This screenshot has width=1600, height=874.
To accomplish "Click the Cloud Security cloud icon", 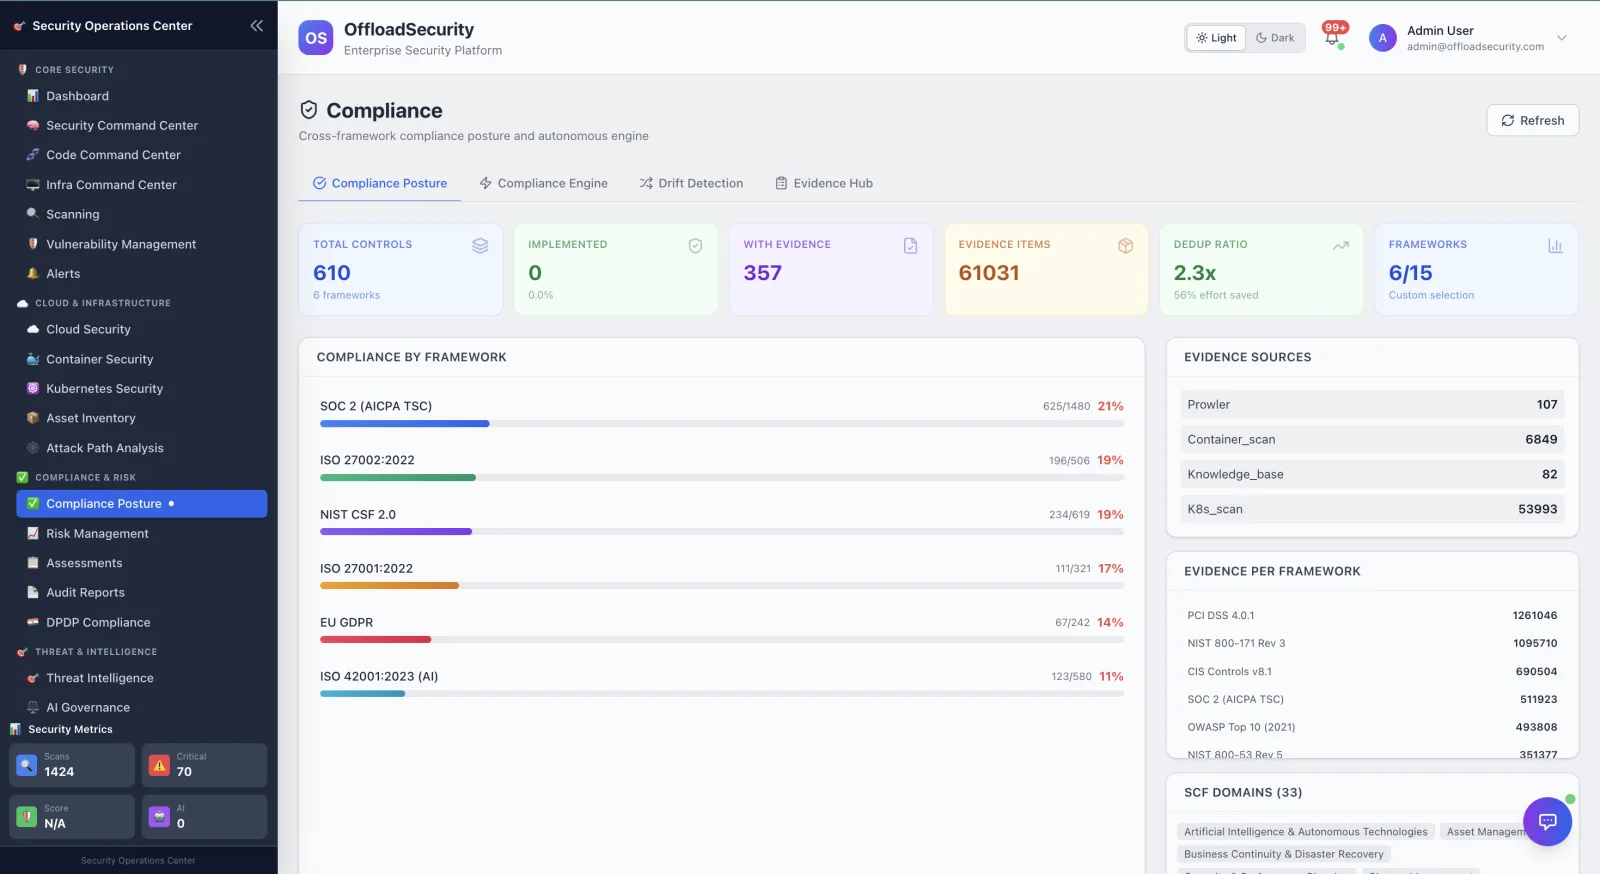I will point(33,329).
